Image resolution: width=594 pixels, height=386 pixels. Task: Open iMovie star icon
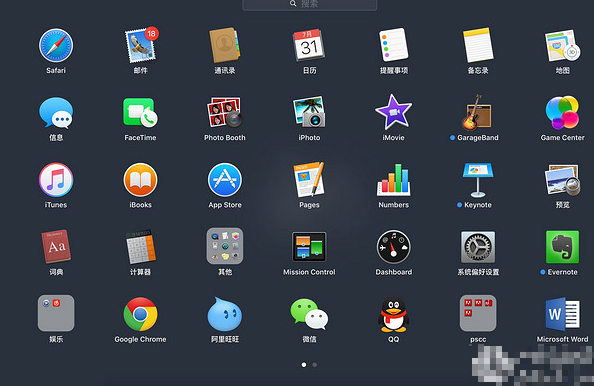394,113
